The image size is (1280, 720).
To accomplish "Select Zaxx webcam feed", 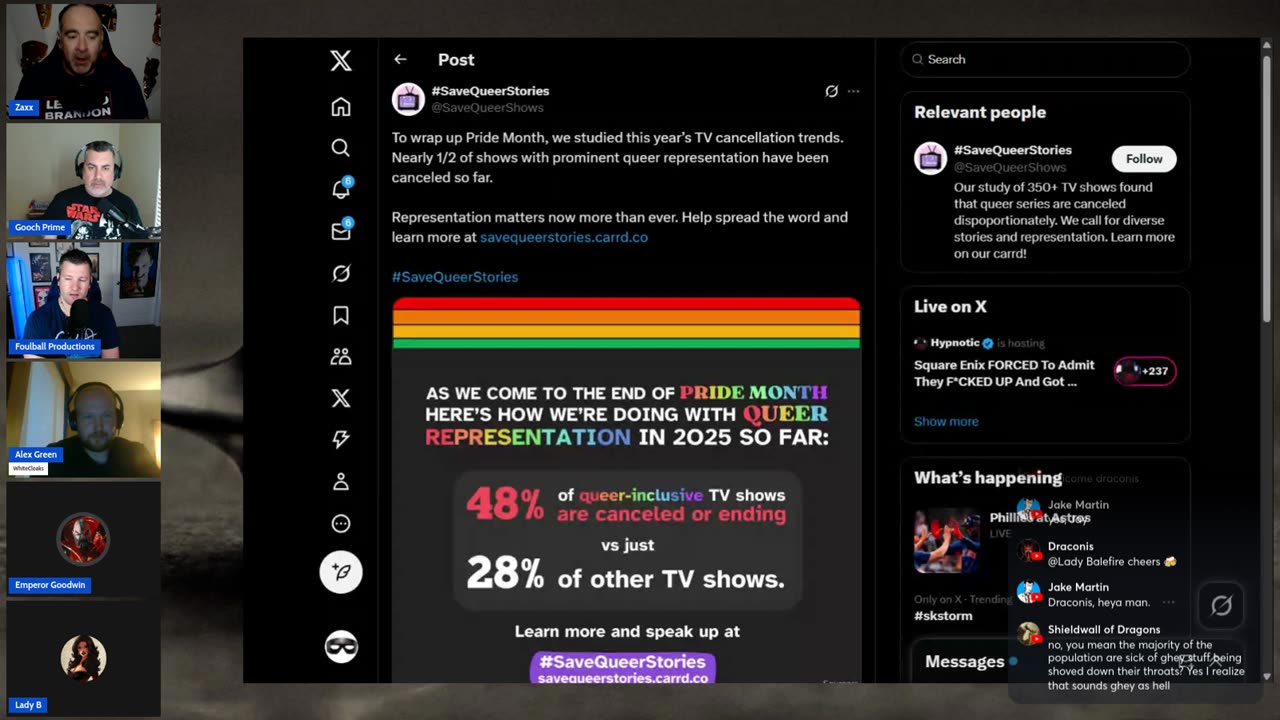I will [83, 62].
